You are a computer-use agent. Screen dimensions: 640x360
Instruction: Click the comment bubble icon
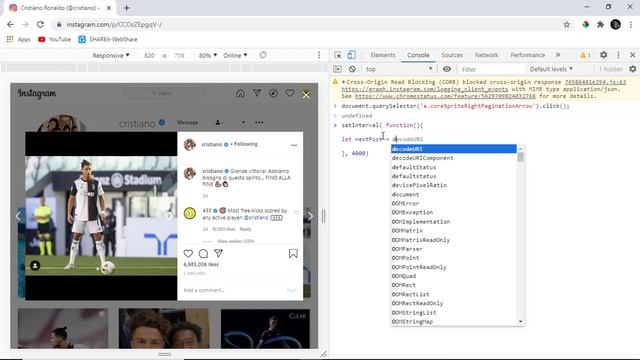[x=203, y=253]
